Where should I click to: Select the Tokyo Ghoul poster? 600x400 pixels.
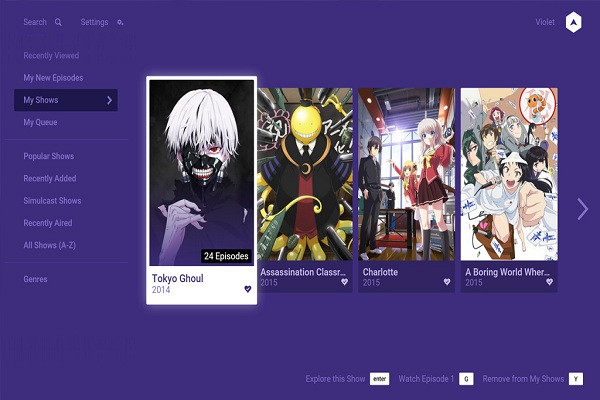coord(202,173)
